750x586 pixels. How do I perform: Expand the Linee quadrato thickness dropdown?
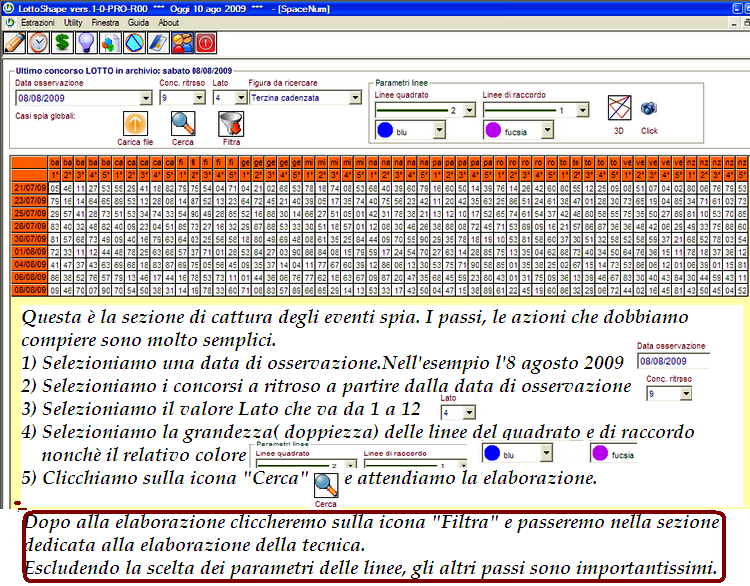tap(469, 110)
